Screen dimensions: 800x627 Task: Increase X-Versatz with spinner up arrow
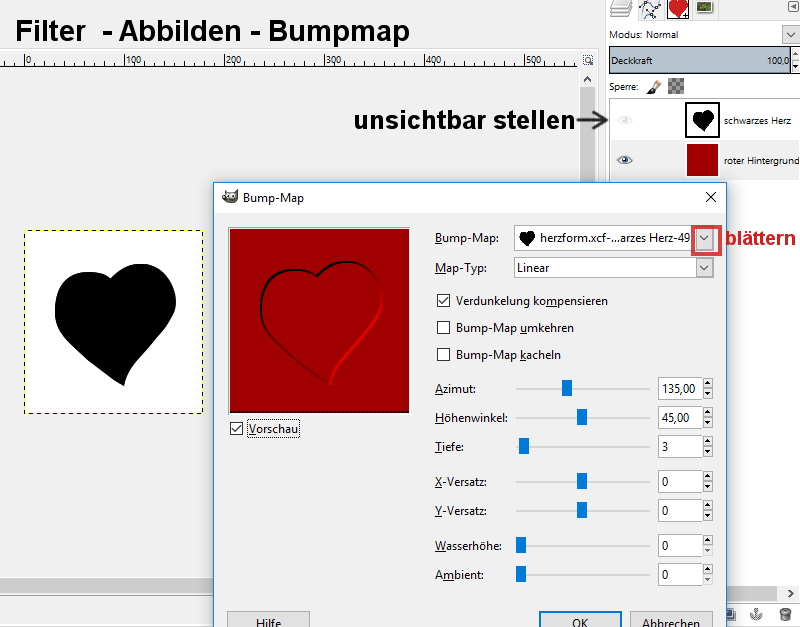pyautogui.click(x=708, y=476)
